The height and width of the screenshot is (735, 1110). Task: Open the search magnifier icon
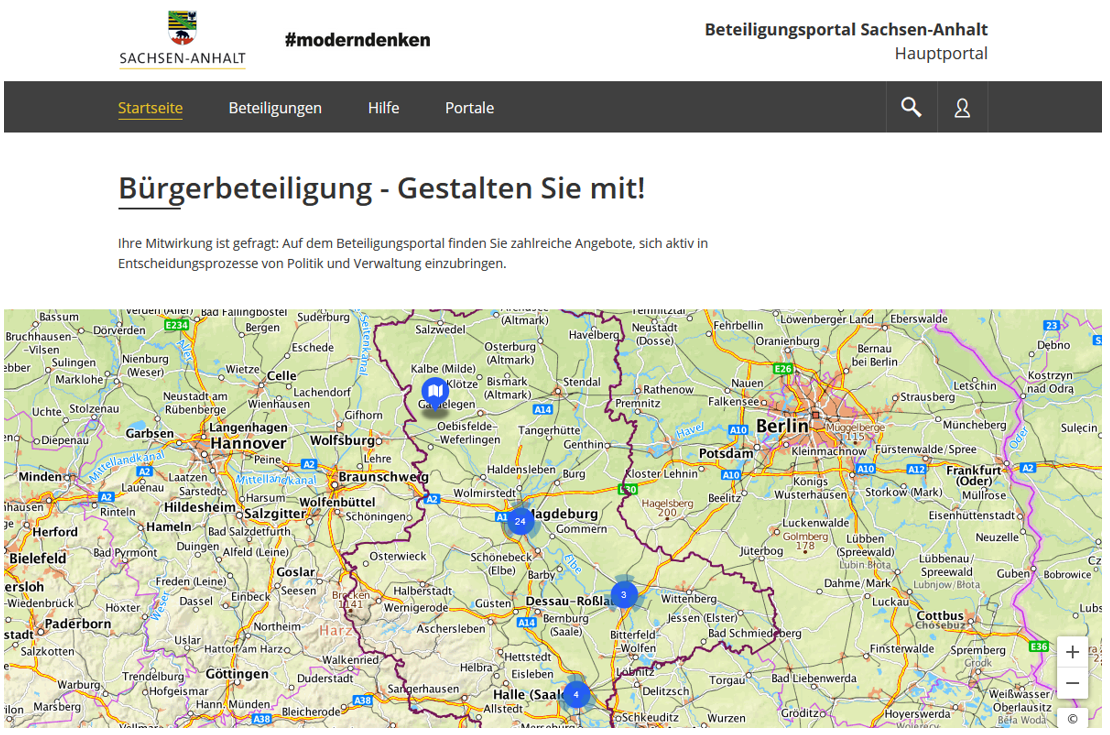point(911,107)
